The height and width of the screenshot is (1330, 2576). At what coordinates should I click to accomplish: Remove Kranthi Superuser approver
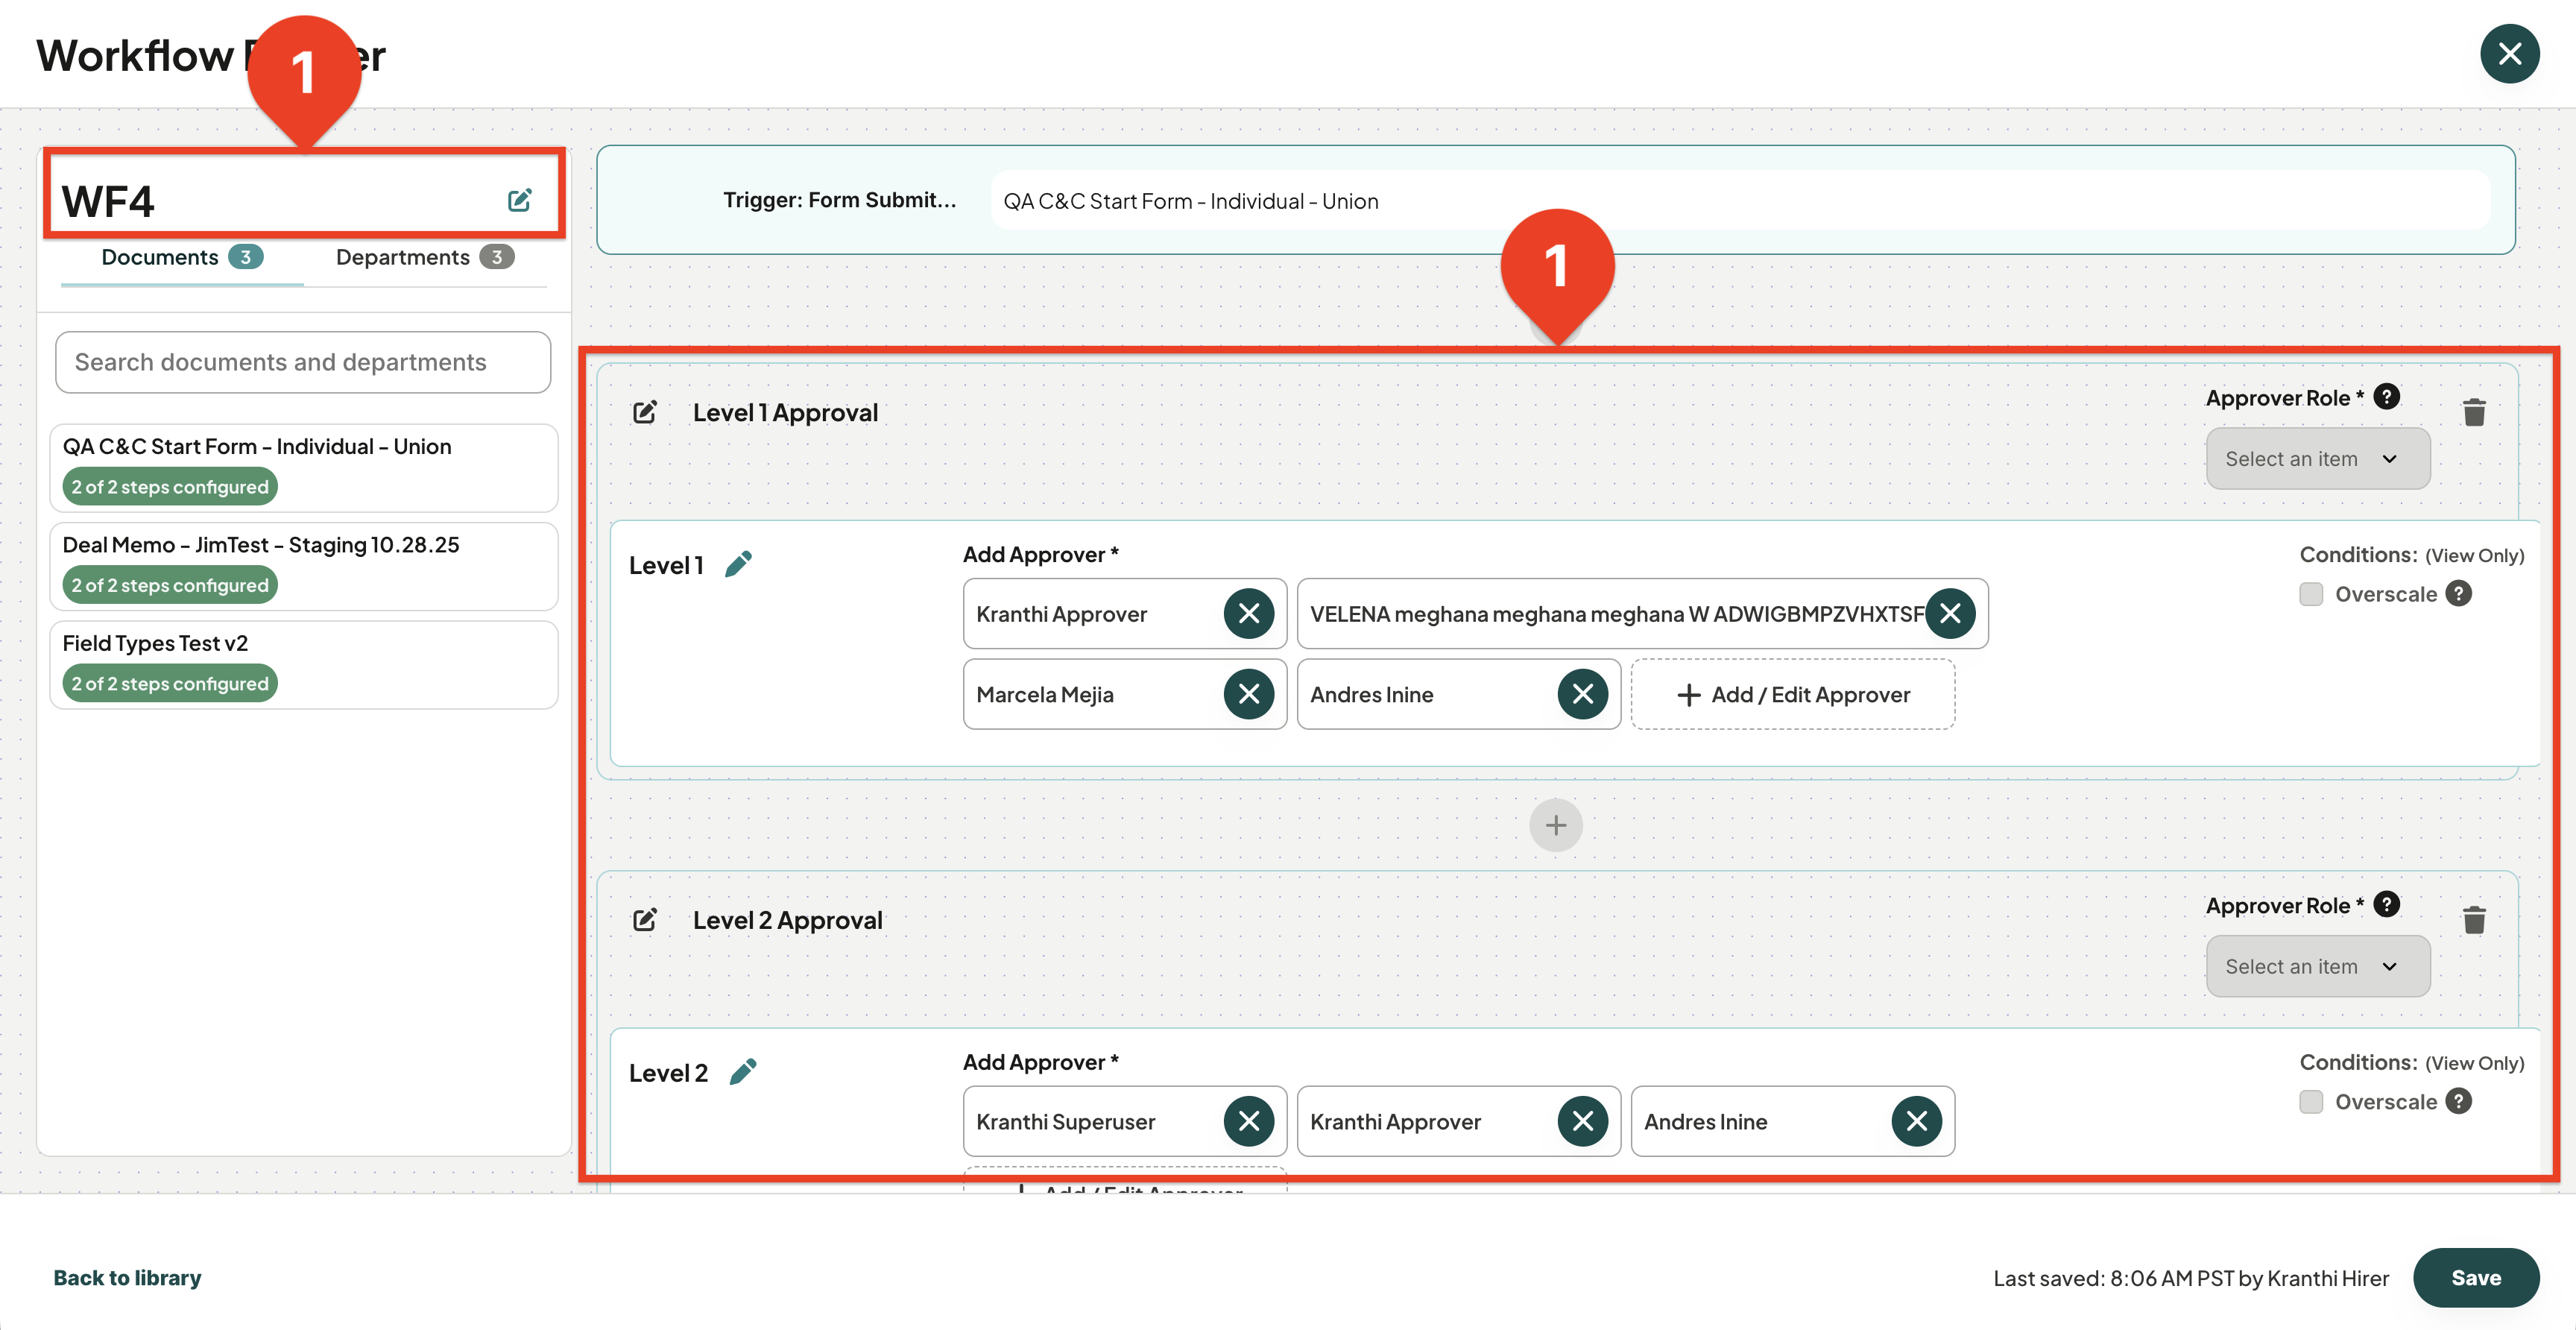tap(1249, 1121)
